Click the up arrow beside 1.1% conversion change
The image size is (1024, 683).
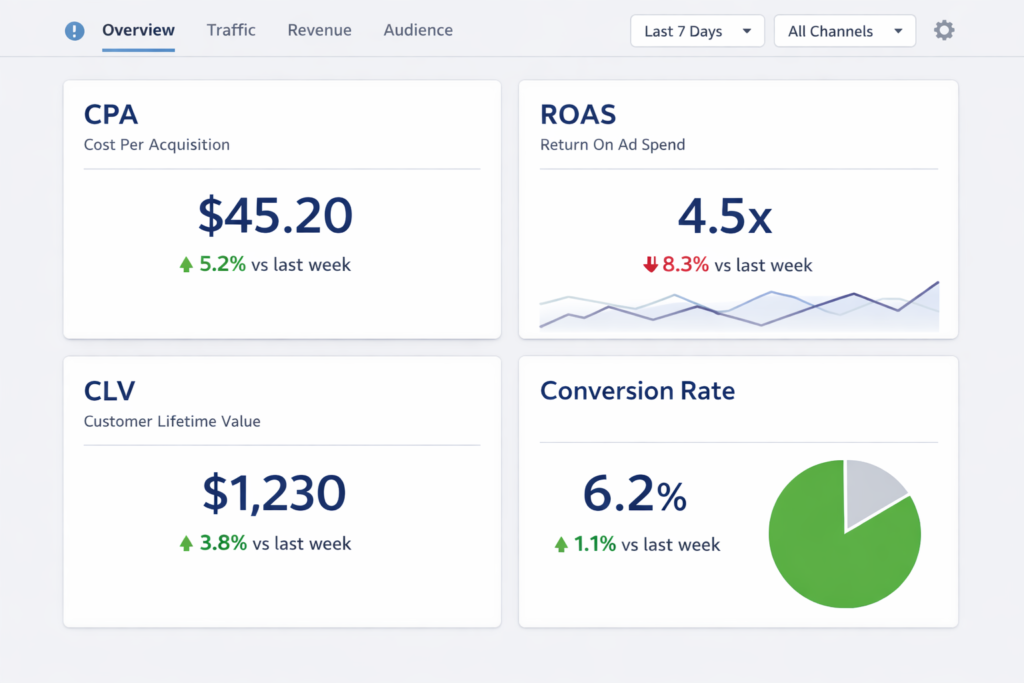point(562,545)
